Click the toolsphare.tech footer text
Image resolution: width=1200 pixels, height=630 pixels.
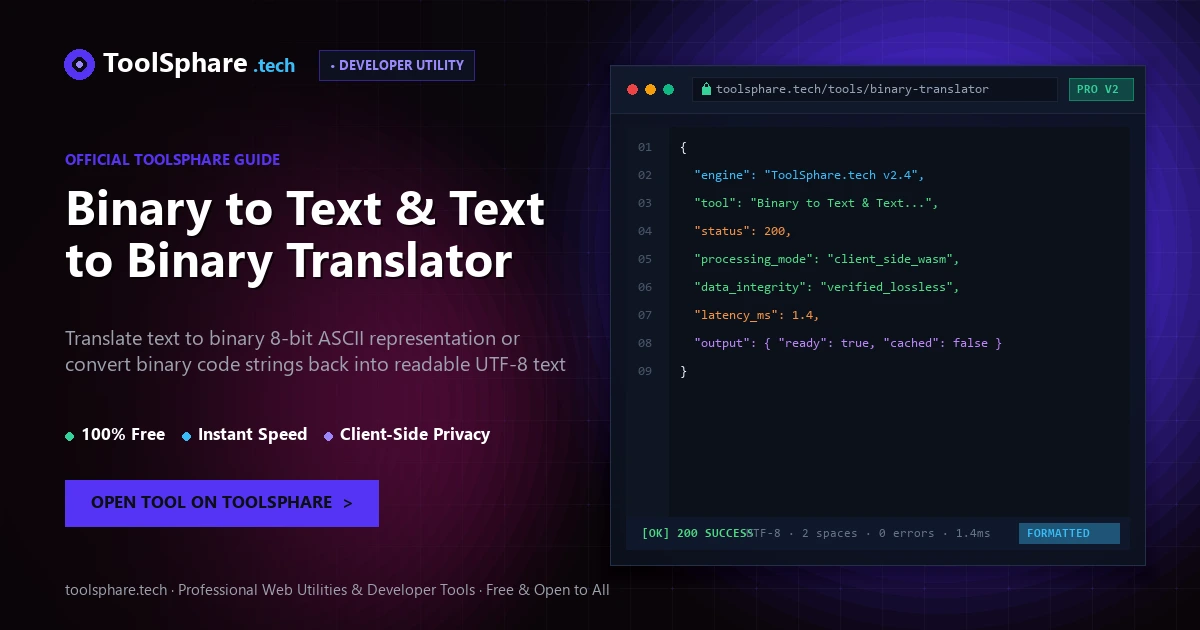coord(337,590)
